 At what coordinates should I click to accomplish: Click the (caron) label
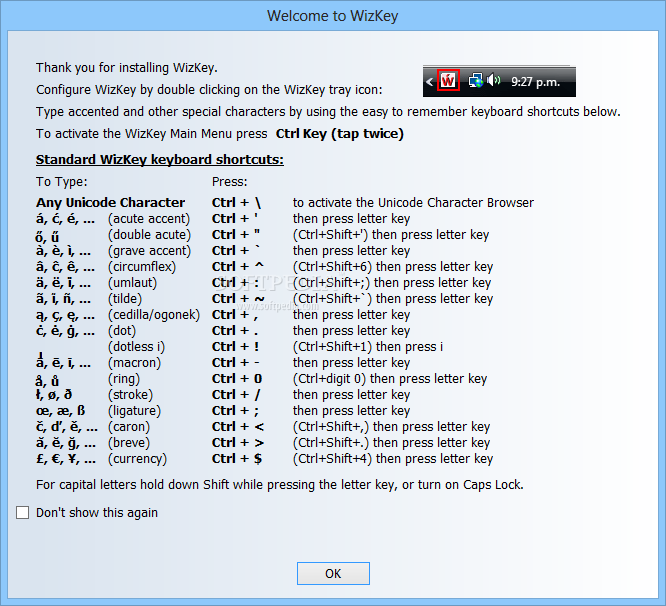click(x=129, y=427)
